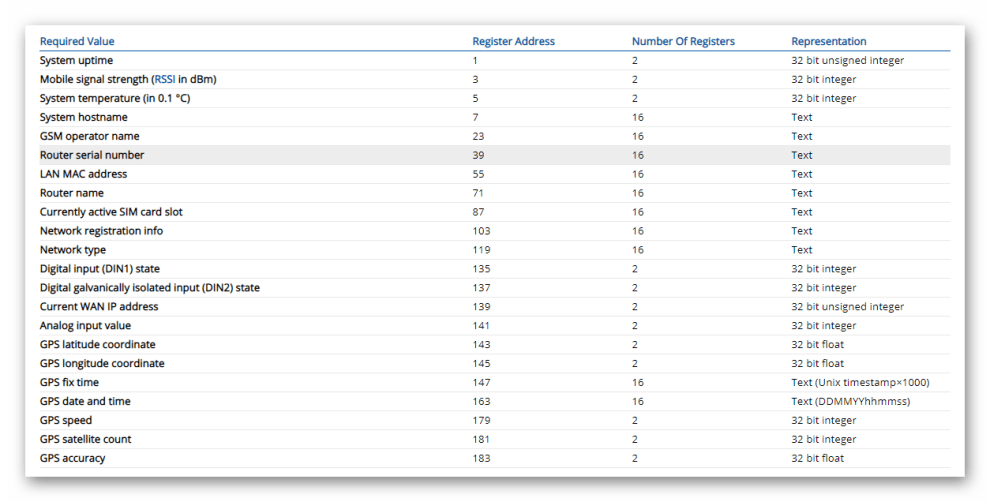Click the Network registration info label
The height and width of the screenshot is (502, 990).
point(101,231)
